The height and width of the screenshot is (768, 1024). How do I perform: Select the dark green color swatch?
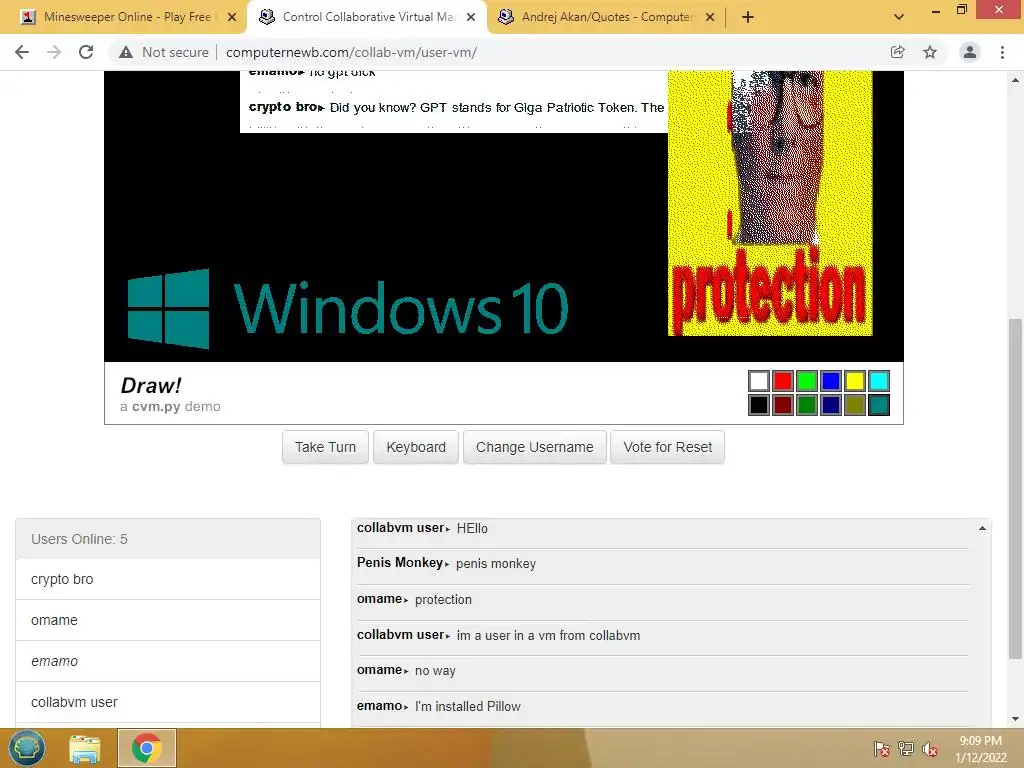pos(807,405)
